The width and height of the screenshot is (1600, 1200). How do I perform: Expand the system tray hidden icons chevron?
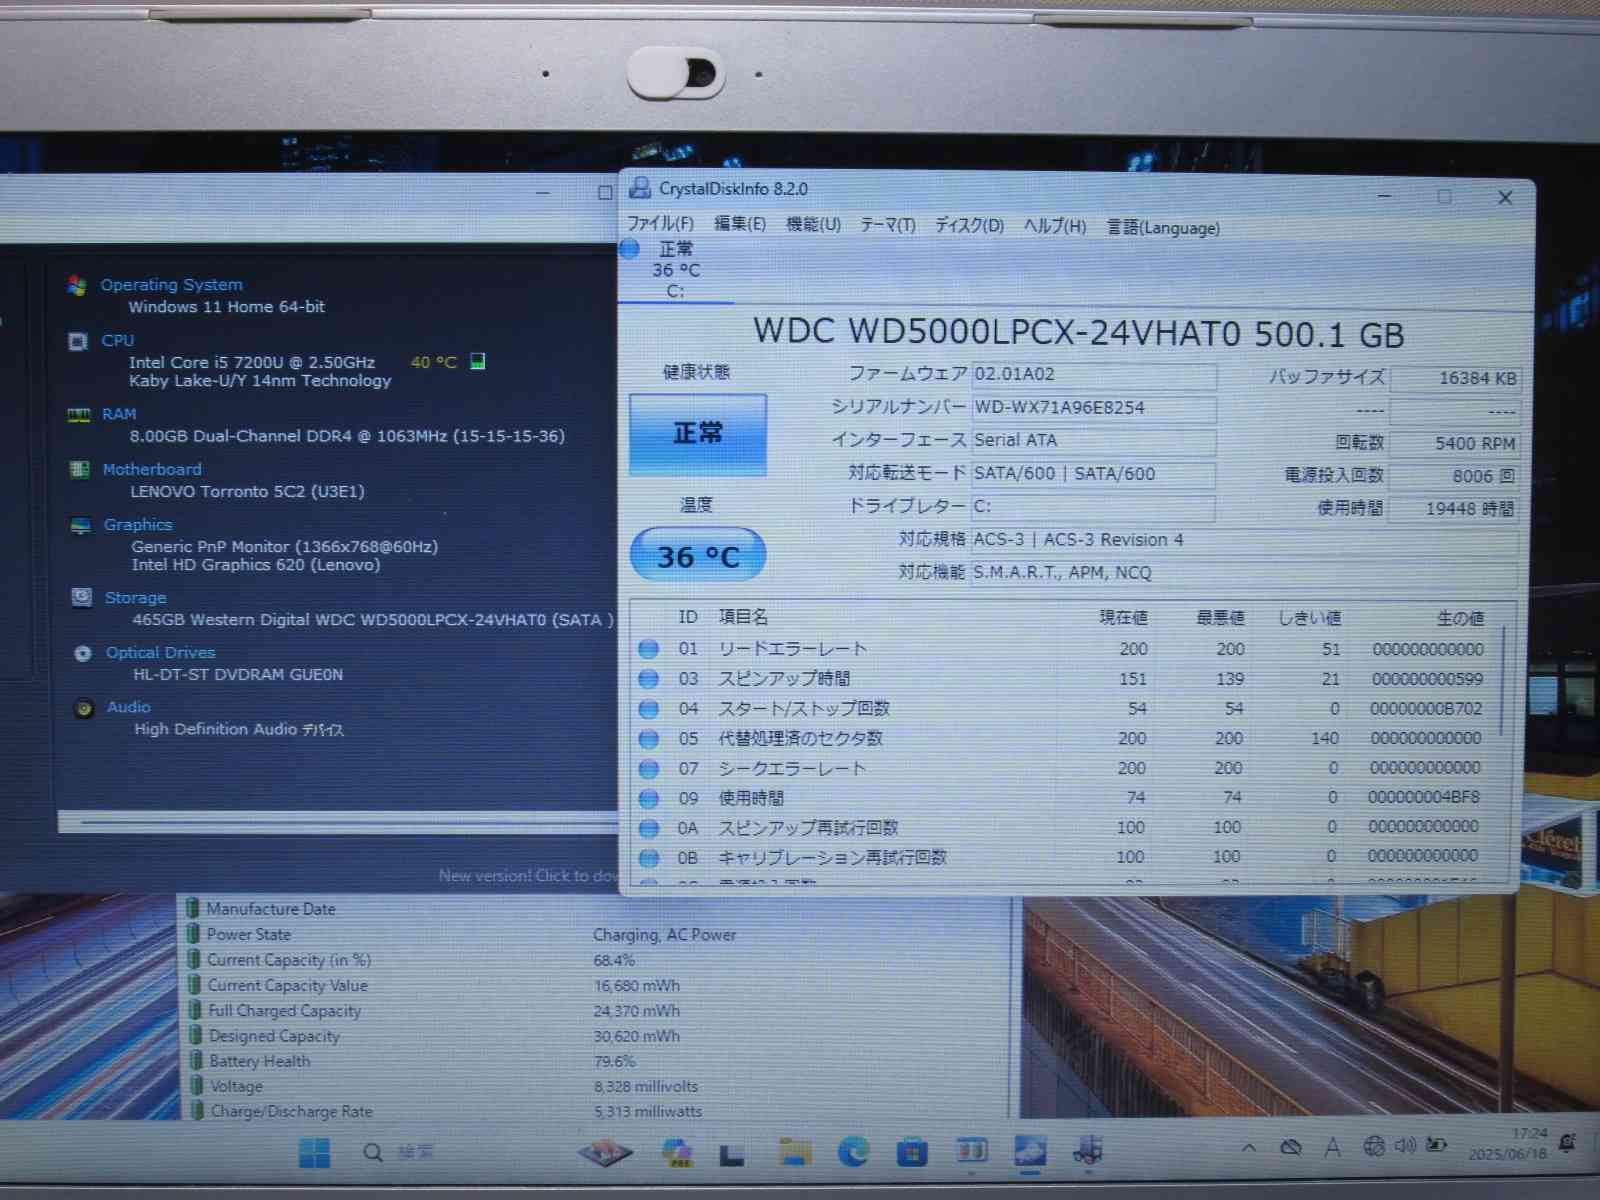click(1249, 1148)
